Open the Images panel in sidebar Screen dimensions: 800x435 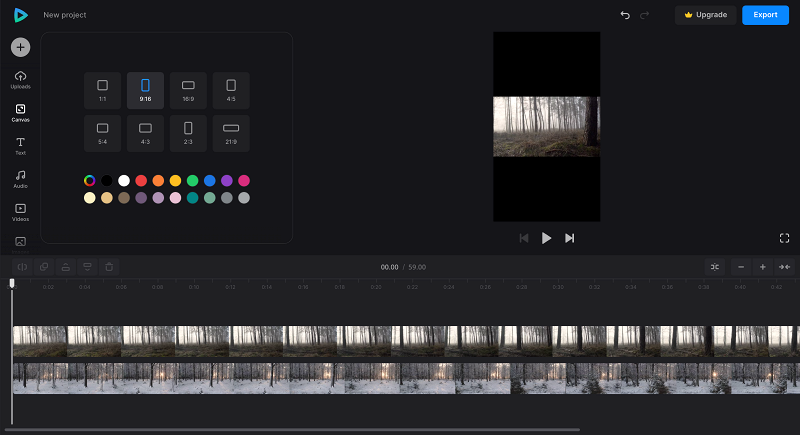20,243
